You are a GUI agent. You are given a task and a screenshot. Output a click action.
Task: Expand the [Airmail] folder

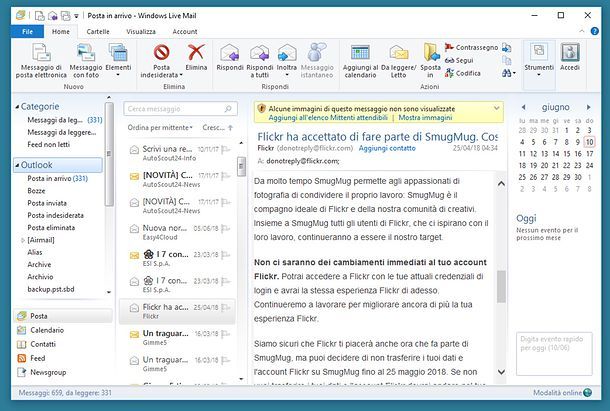pos(23,240)
